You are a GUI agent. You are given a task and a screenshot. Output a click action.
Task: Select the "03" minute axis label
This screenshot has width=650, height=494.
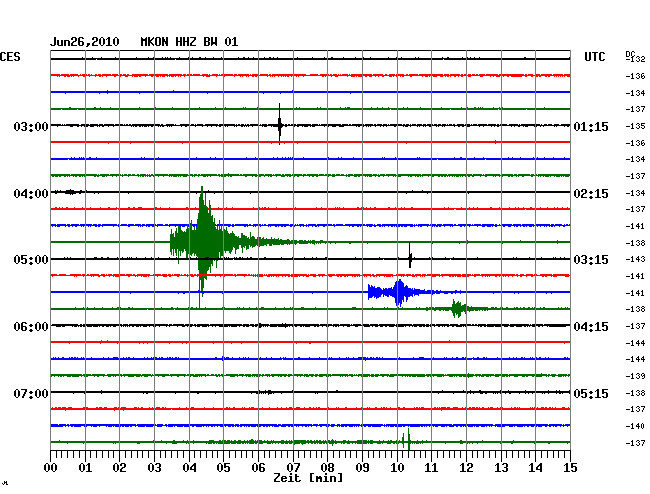click(155, 467)
